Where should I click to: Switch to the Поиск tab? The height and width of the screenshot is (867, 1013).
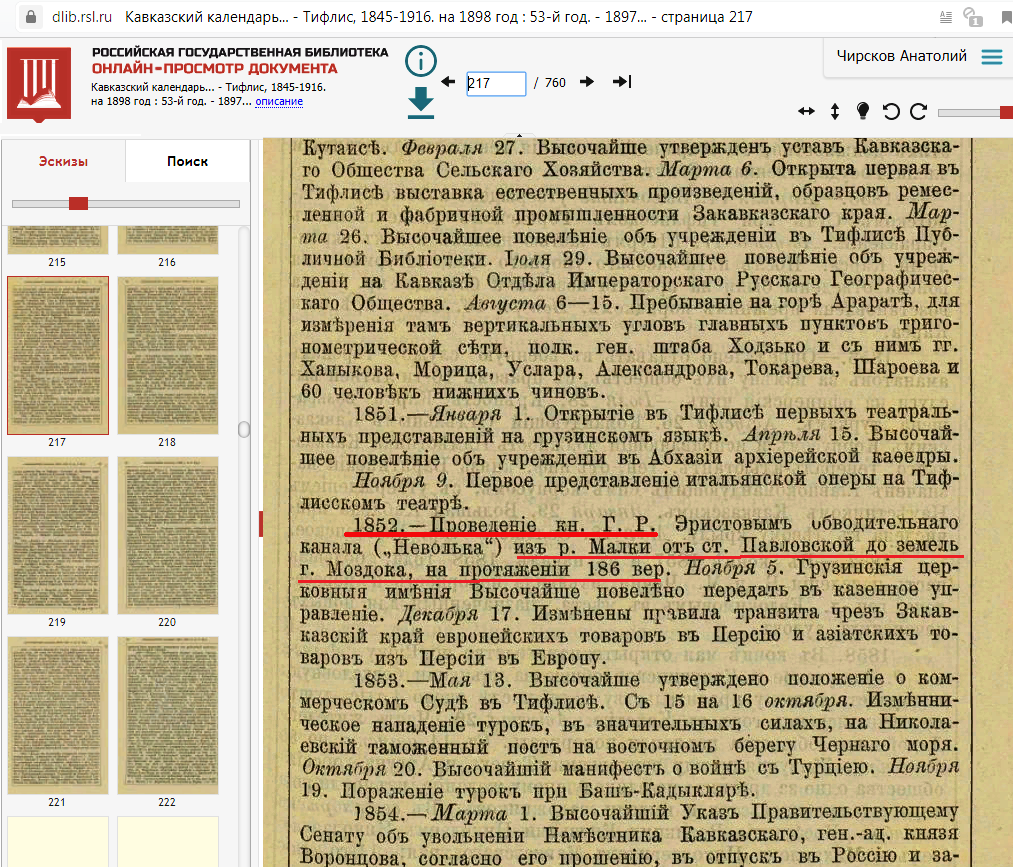click(187, 162)
